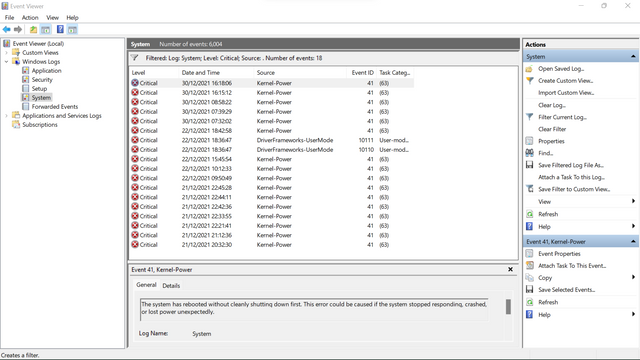Image resolution: width=640 pixels, height=360 pixels.
Task: Click the Application log icon in tree
Action: point(25,70)
